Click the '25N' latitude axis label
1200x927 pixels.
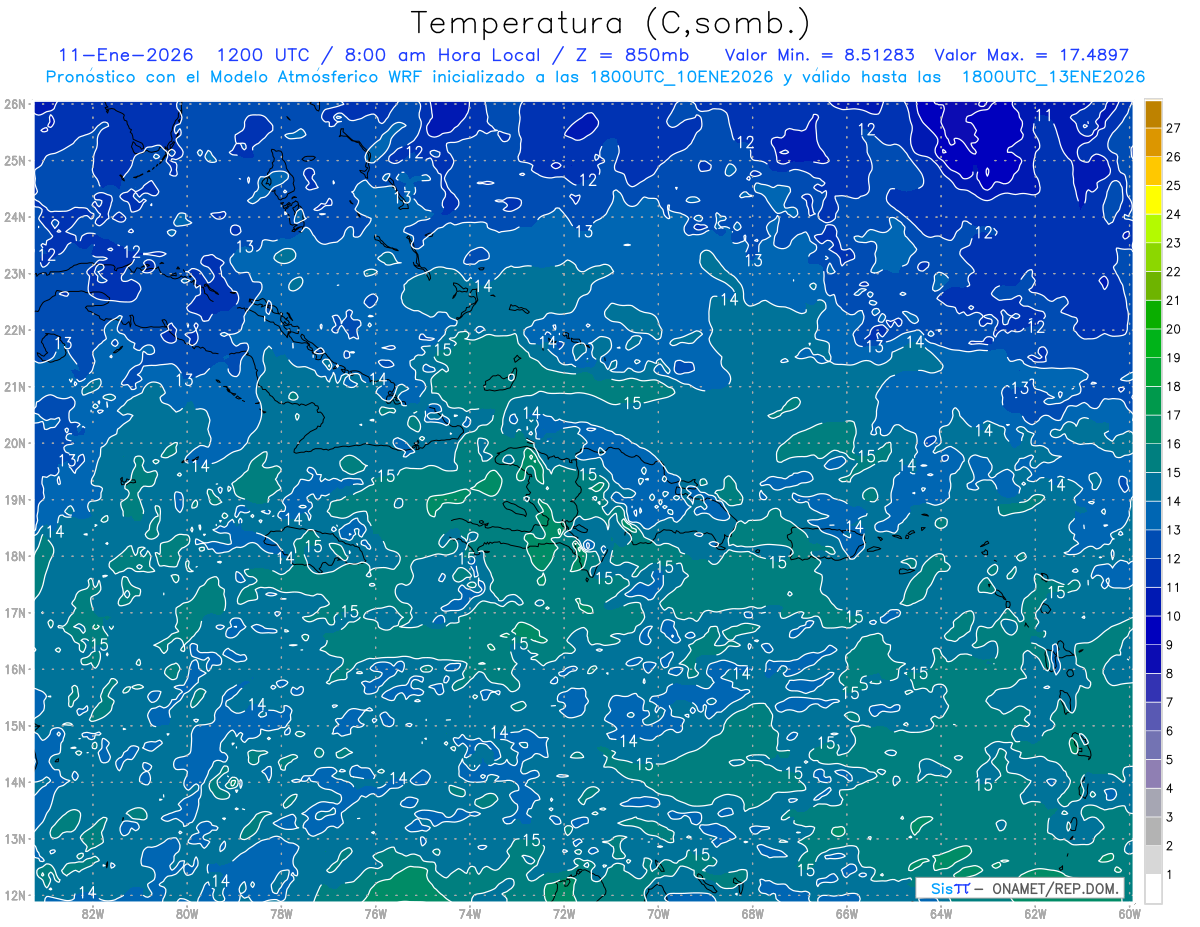pos(15,160)
